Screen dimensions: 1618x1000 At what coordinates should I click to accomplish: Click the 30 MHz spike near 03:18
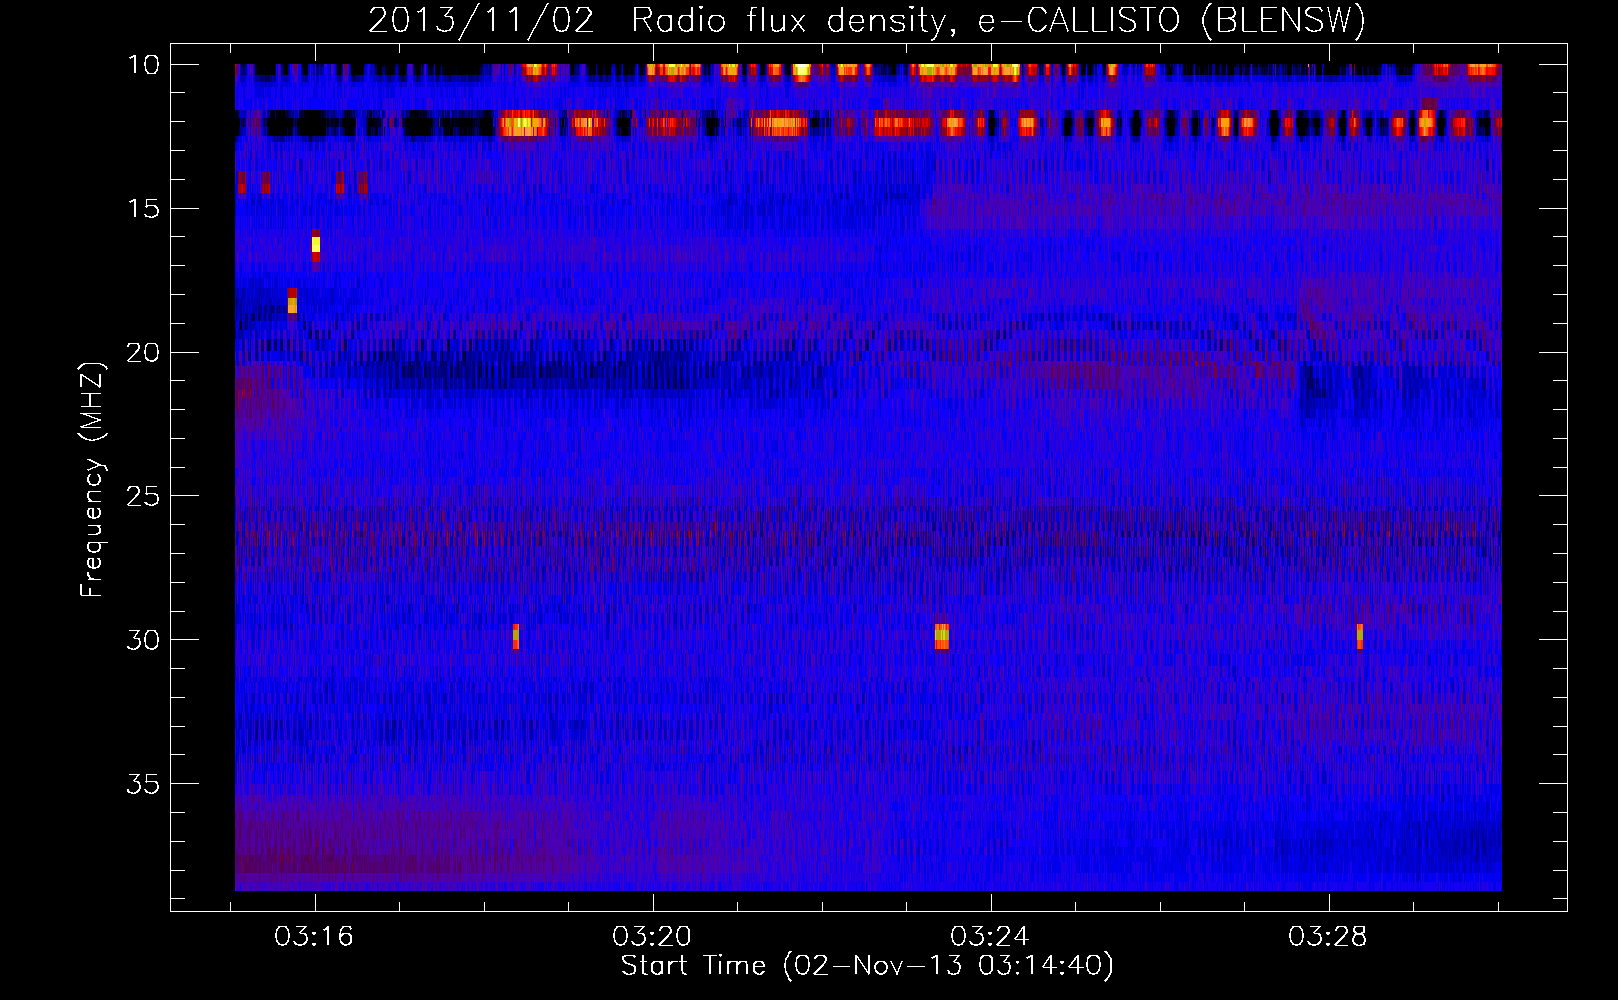pyautogui.click(x=516, y=637)
